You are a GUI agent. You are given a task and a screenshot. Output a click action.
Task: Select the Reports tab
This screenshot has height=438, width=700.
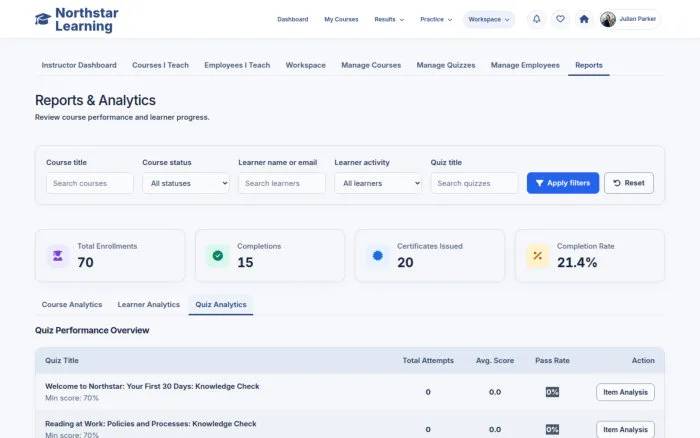pos(589,65)
